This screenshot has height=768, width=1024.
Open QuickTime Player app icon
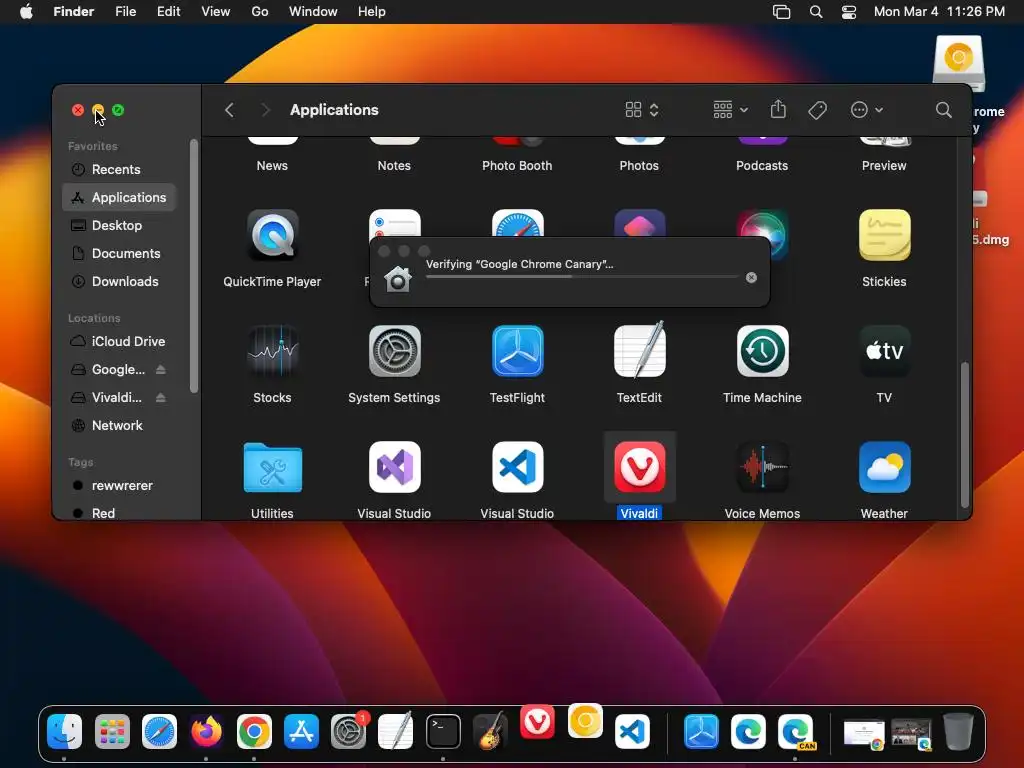272,236
